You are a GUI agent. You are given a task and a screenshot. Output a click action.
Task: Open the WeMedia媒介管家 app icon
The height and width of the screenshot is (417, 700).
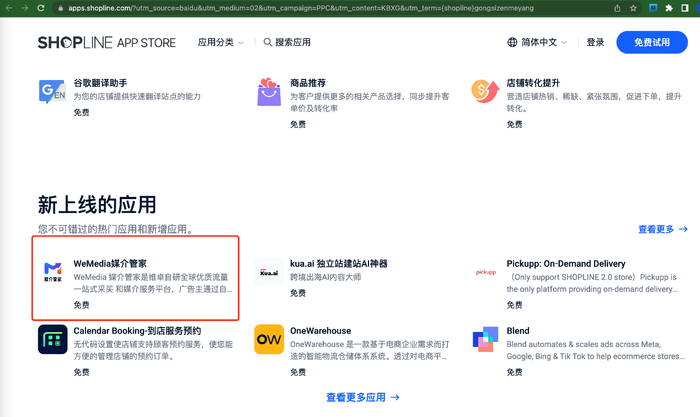(53, 272)
